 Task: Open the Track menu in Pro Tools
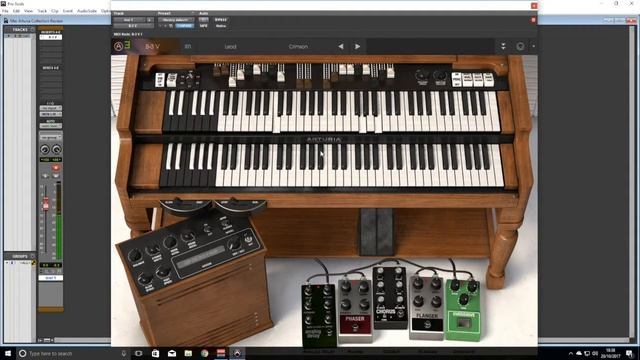42,11
